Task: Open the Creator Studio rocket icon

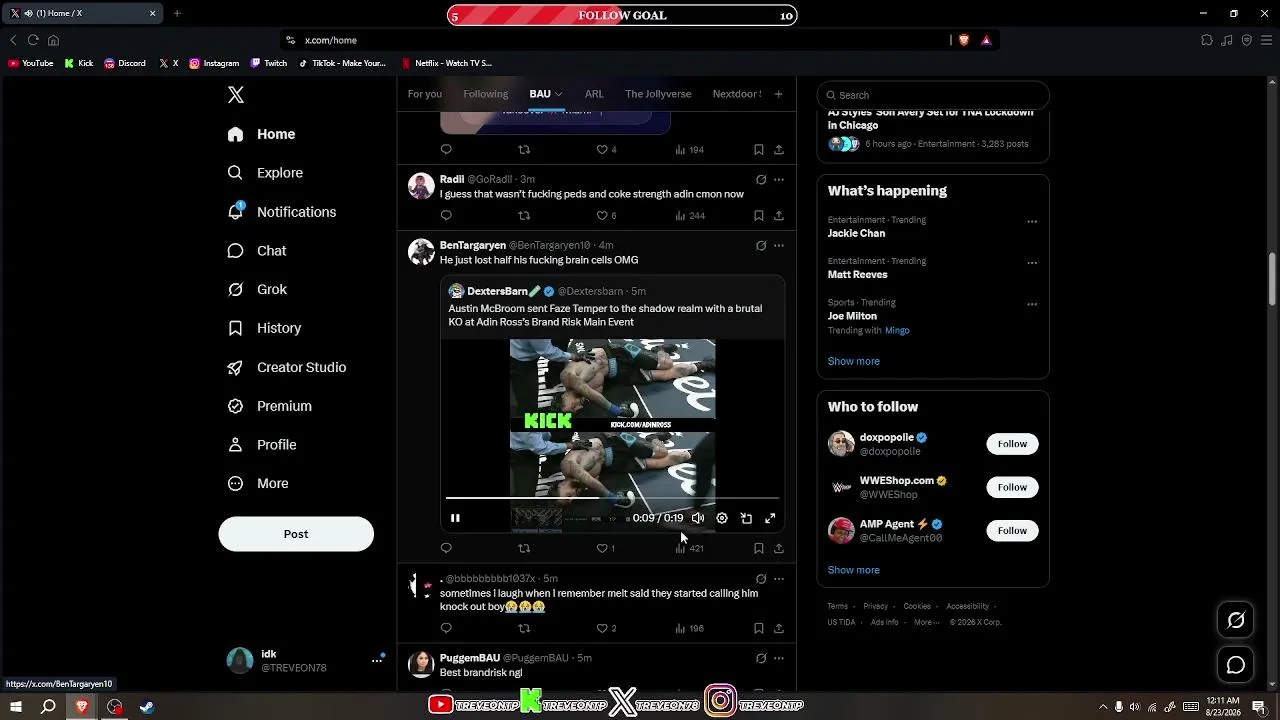Action: tap(235, 367)
